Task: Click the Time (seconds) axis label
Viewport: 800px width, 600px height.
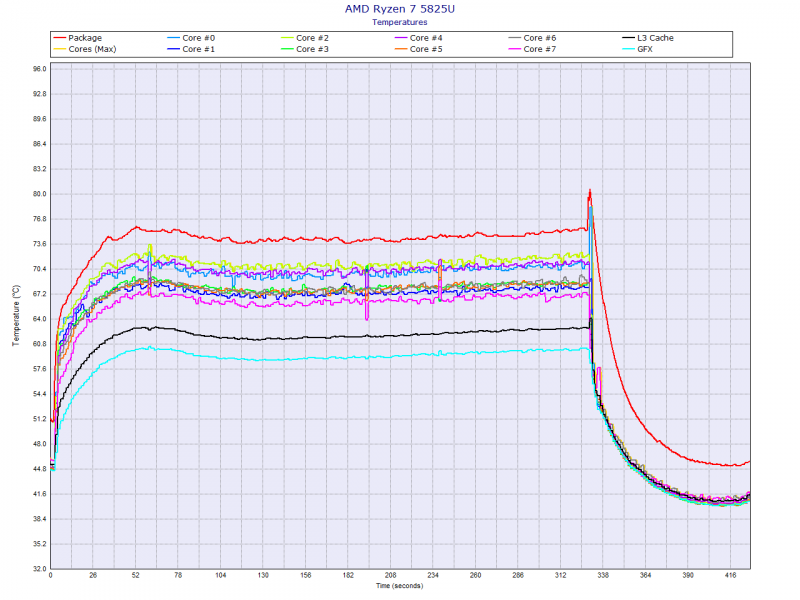Action: coord(399,586)
